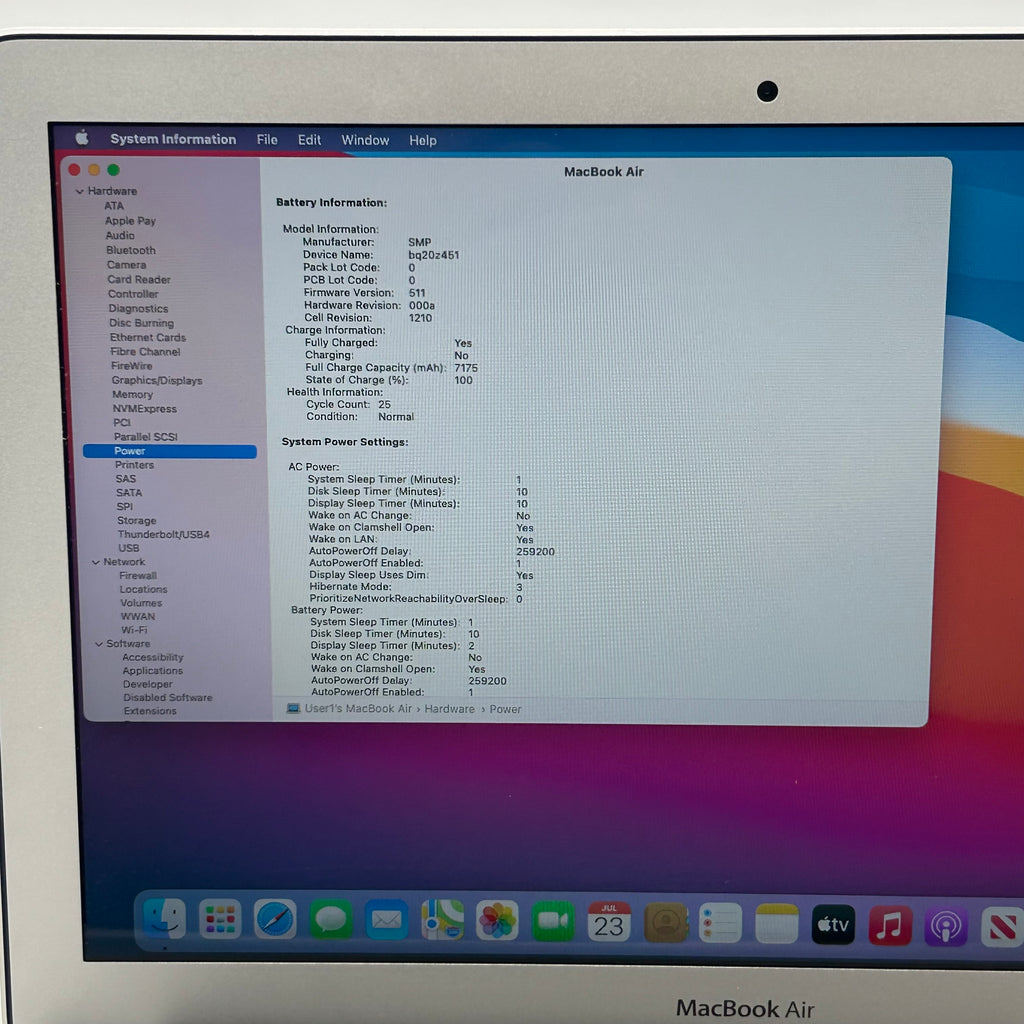This screenshot has height=1024, width=1024.
Task: Open the Mail app in the dock
Action: pos(387,920)
